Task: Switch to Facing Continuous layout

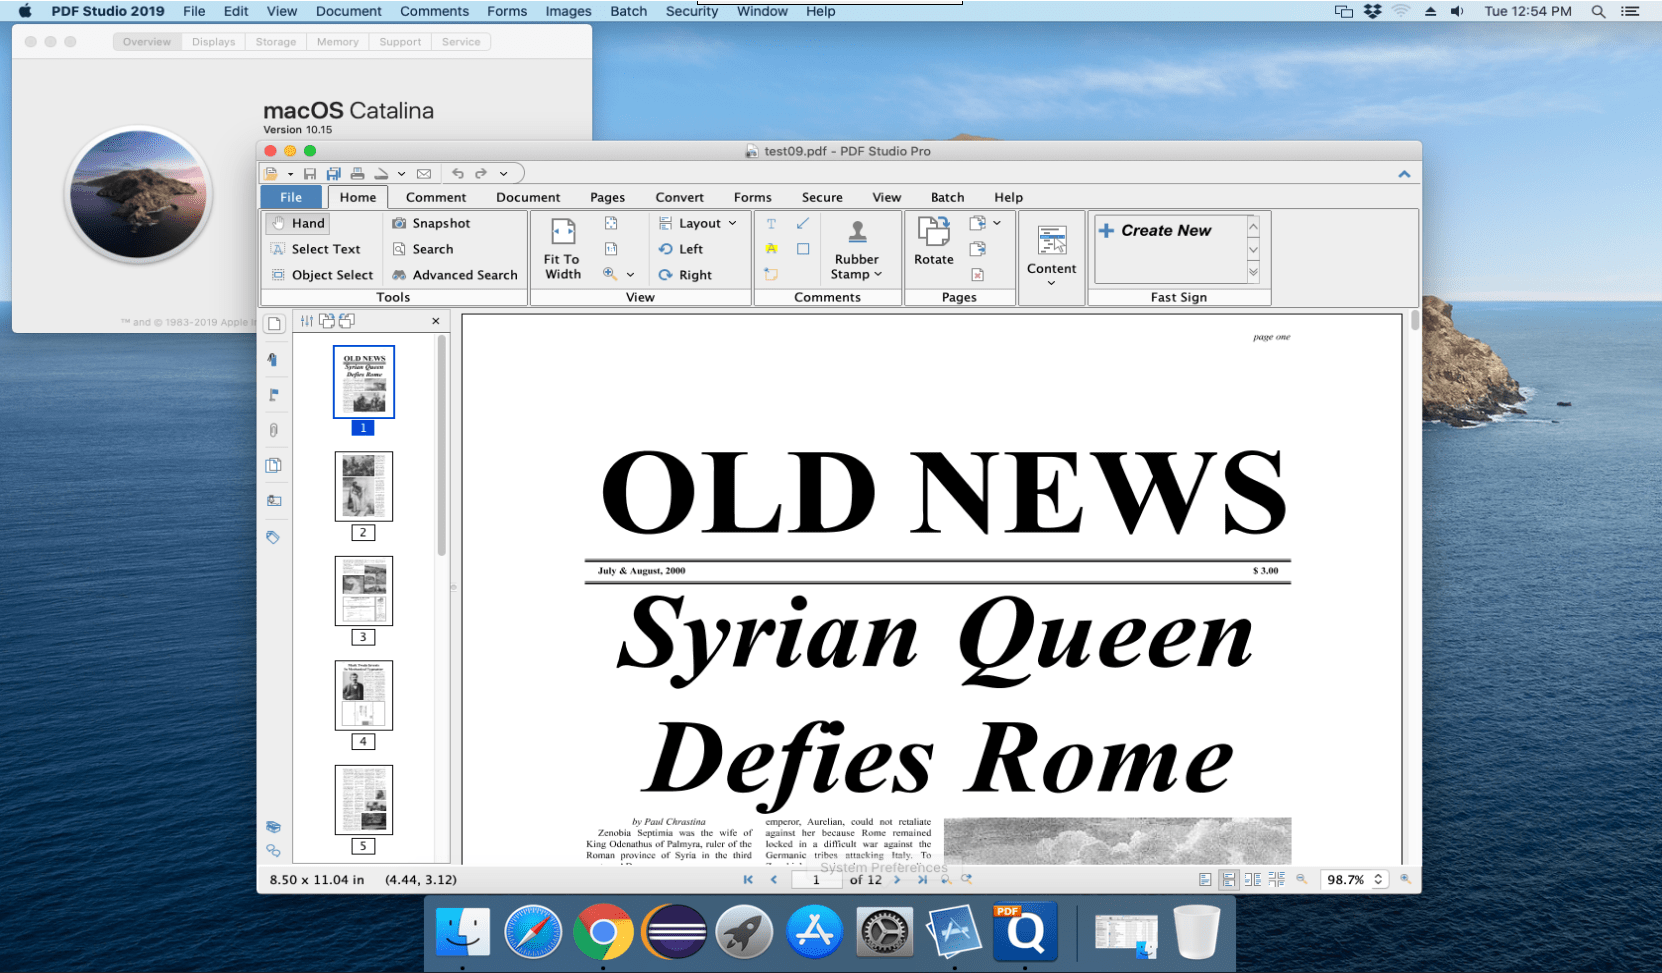Action: click(x=1276, y=879)
